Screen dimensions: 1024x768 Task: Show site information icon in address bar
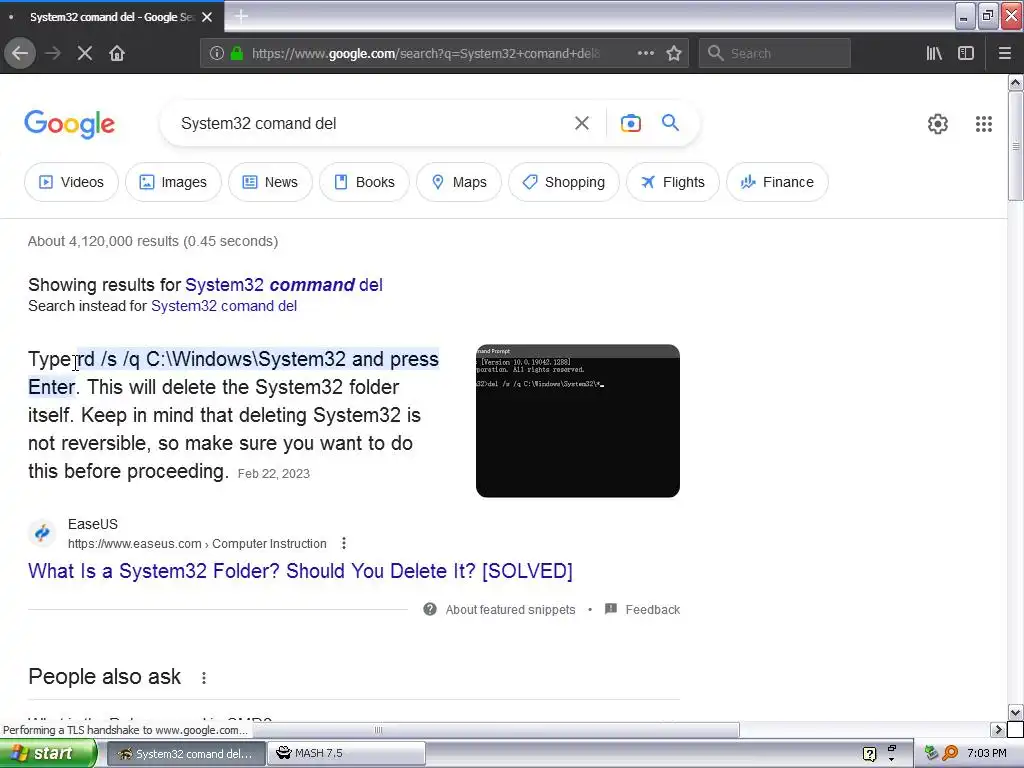click(217, 54)
